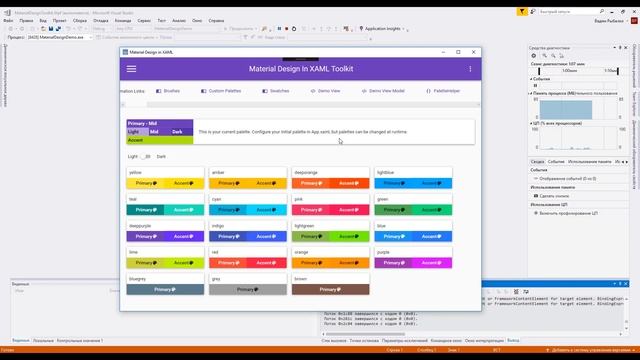Screen dimensions: 640x360
Task: Set purple as Accent color
Action: coord(432,263)
